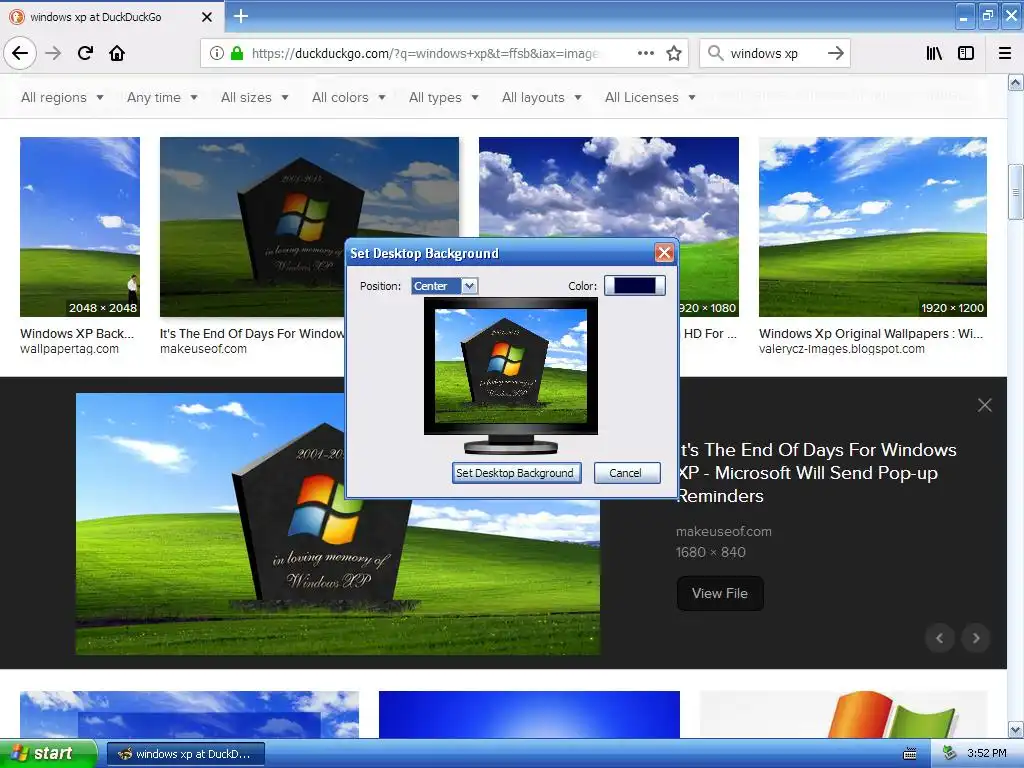Click the Windows flag logo thumbnail at bottom
This screenshot has height=768, width=1024.
click(843, 714)
